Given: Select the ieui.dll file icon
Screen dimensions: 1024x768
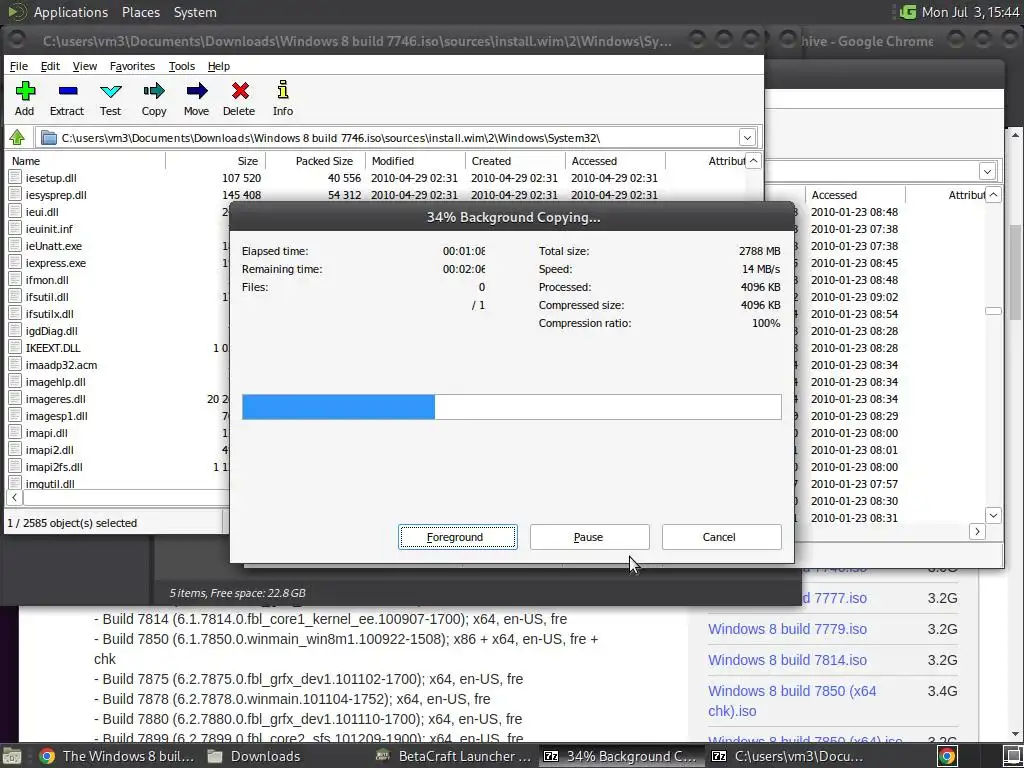Looking at the screenshot, I should 15,212.
